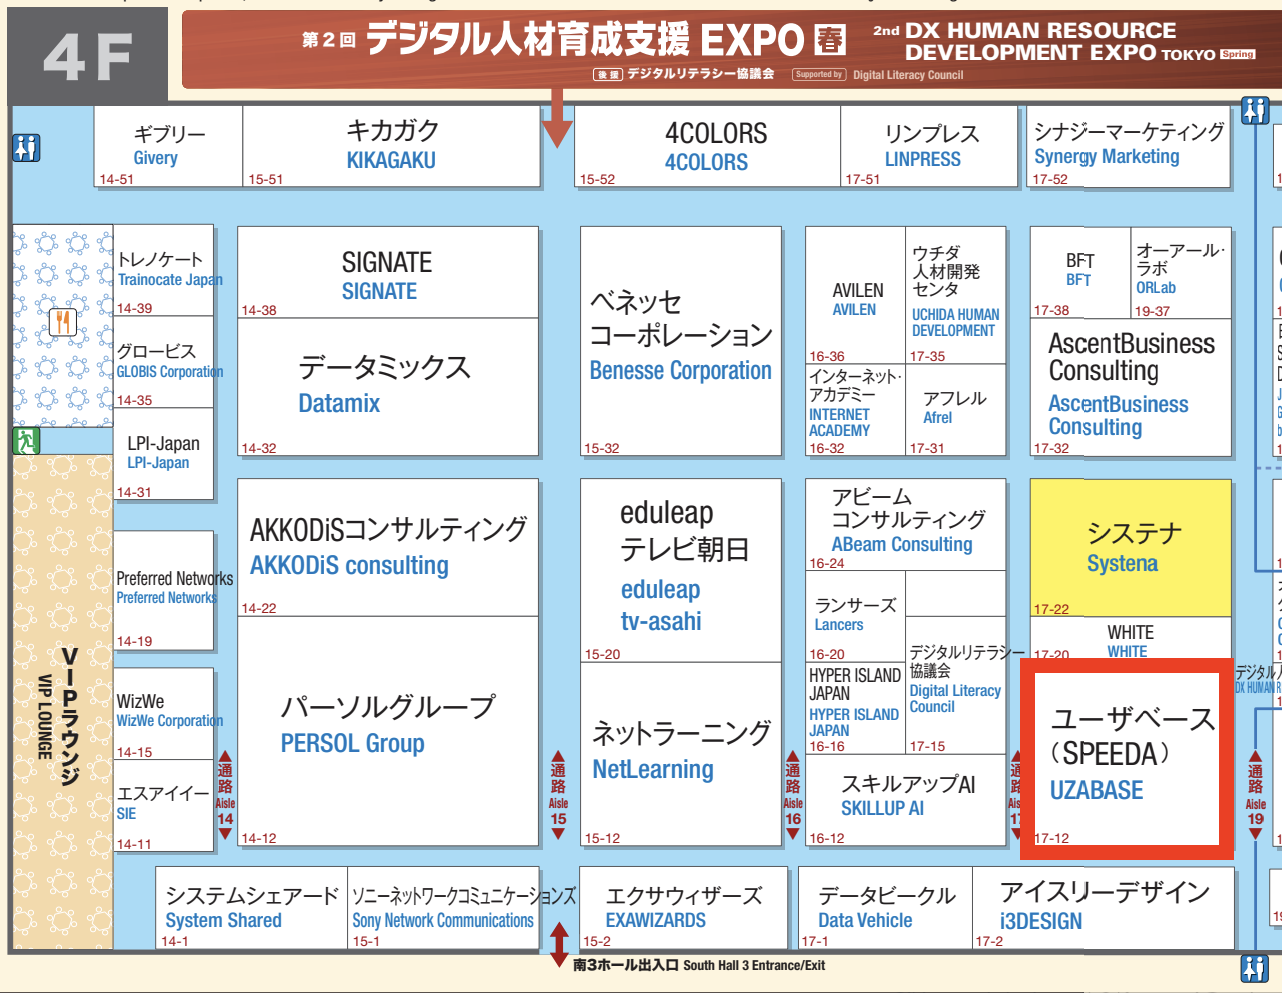The height and width of the screenshot is (993, 1282).
Task: Select the EXAWIZARDS booth
Action: [682, 908]
